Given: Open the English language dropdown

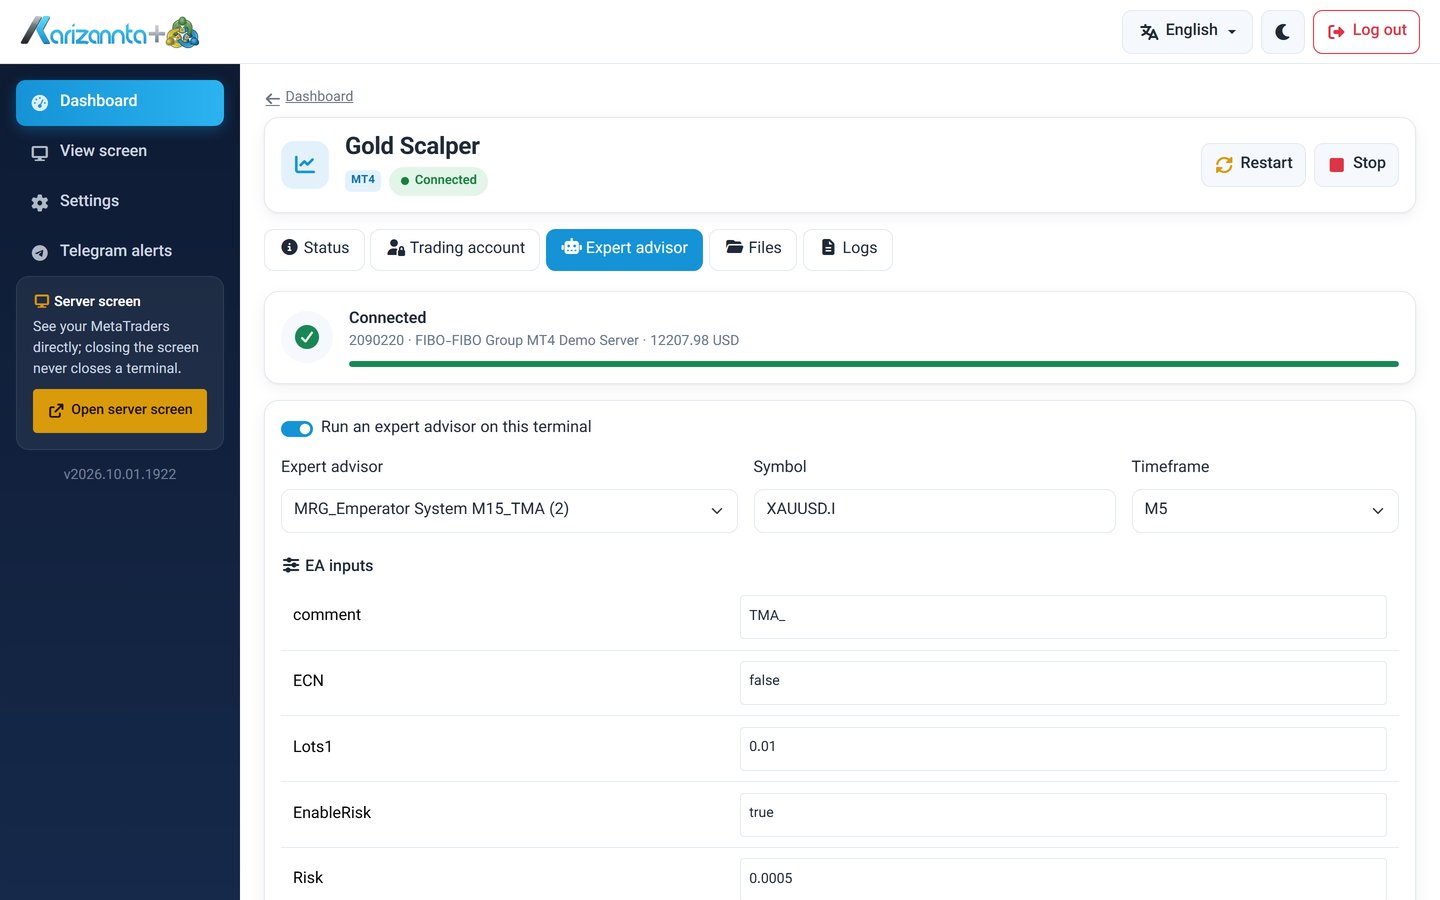Looking at the screenshot, I should point(1187,32).
